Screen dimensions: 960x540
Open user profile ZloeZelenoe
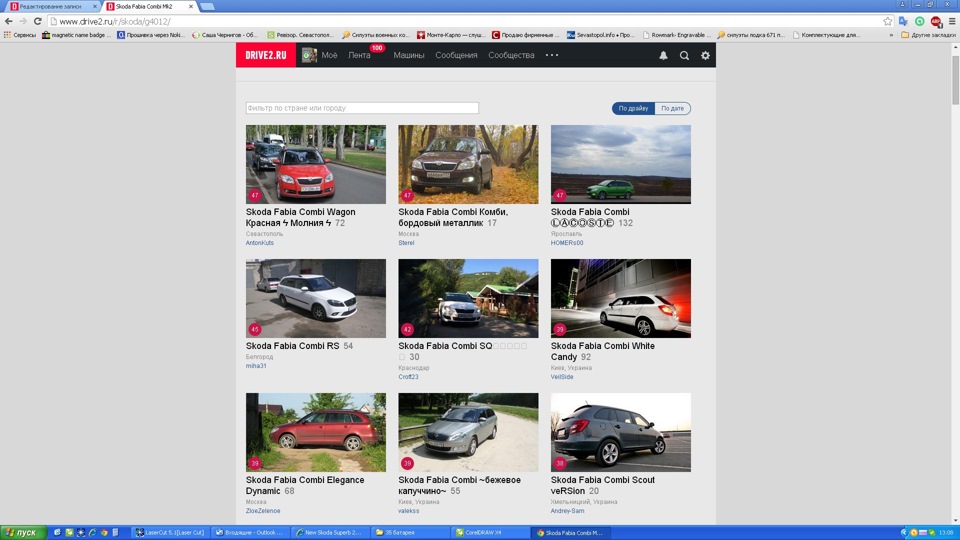pos(263,511)
